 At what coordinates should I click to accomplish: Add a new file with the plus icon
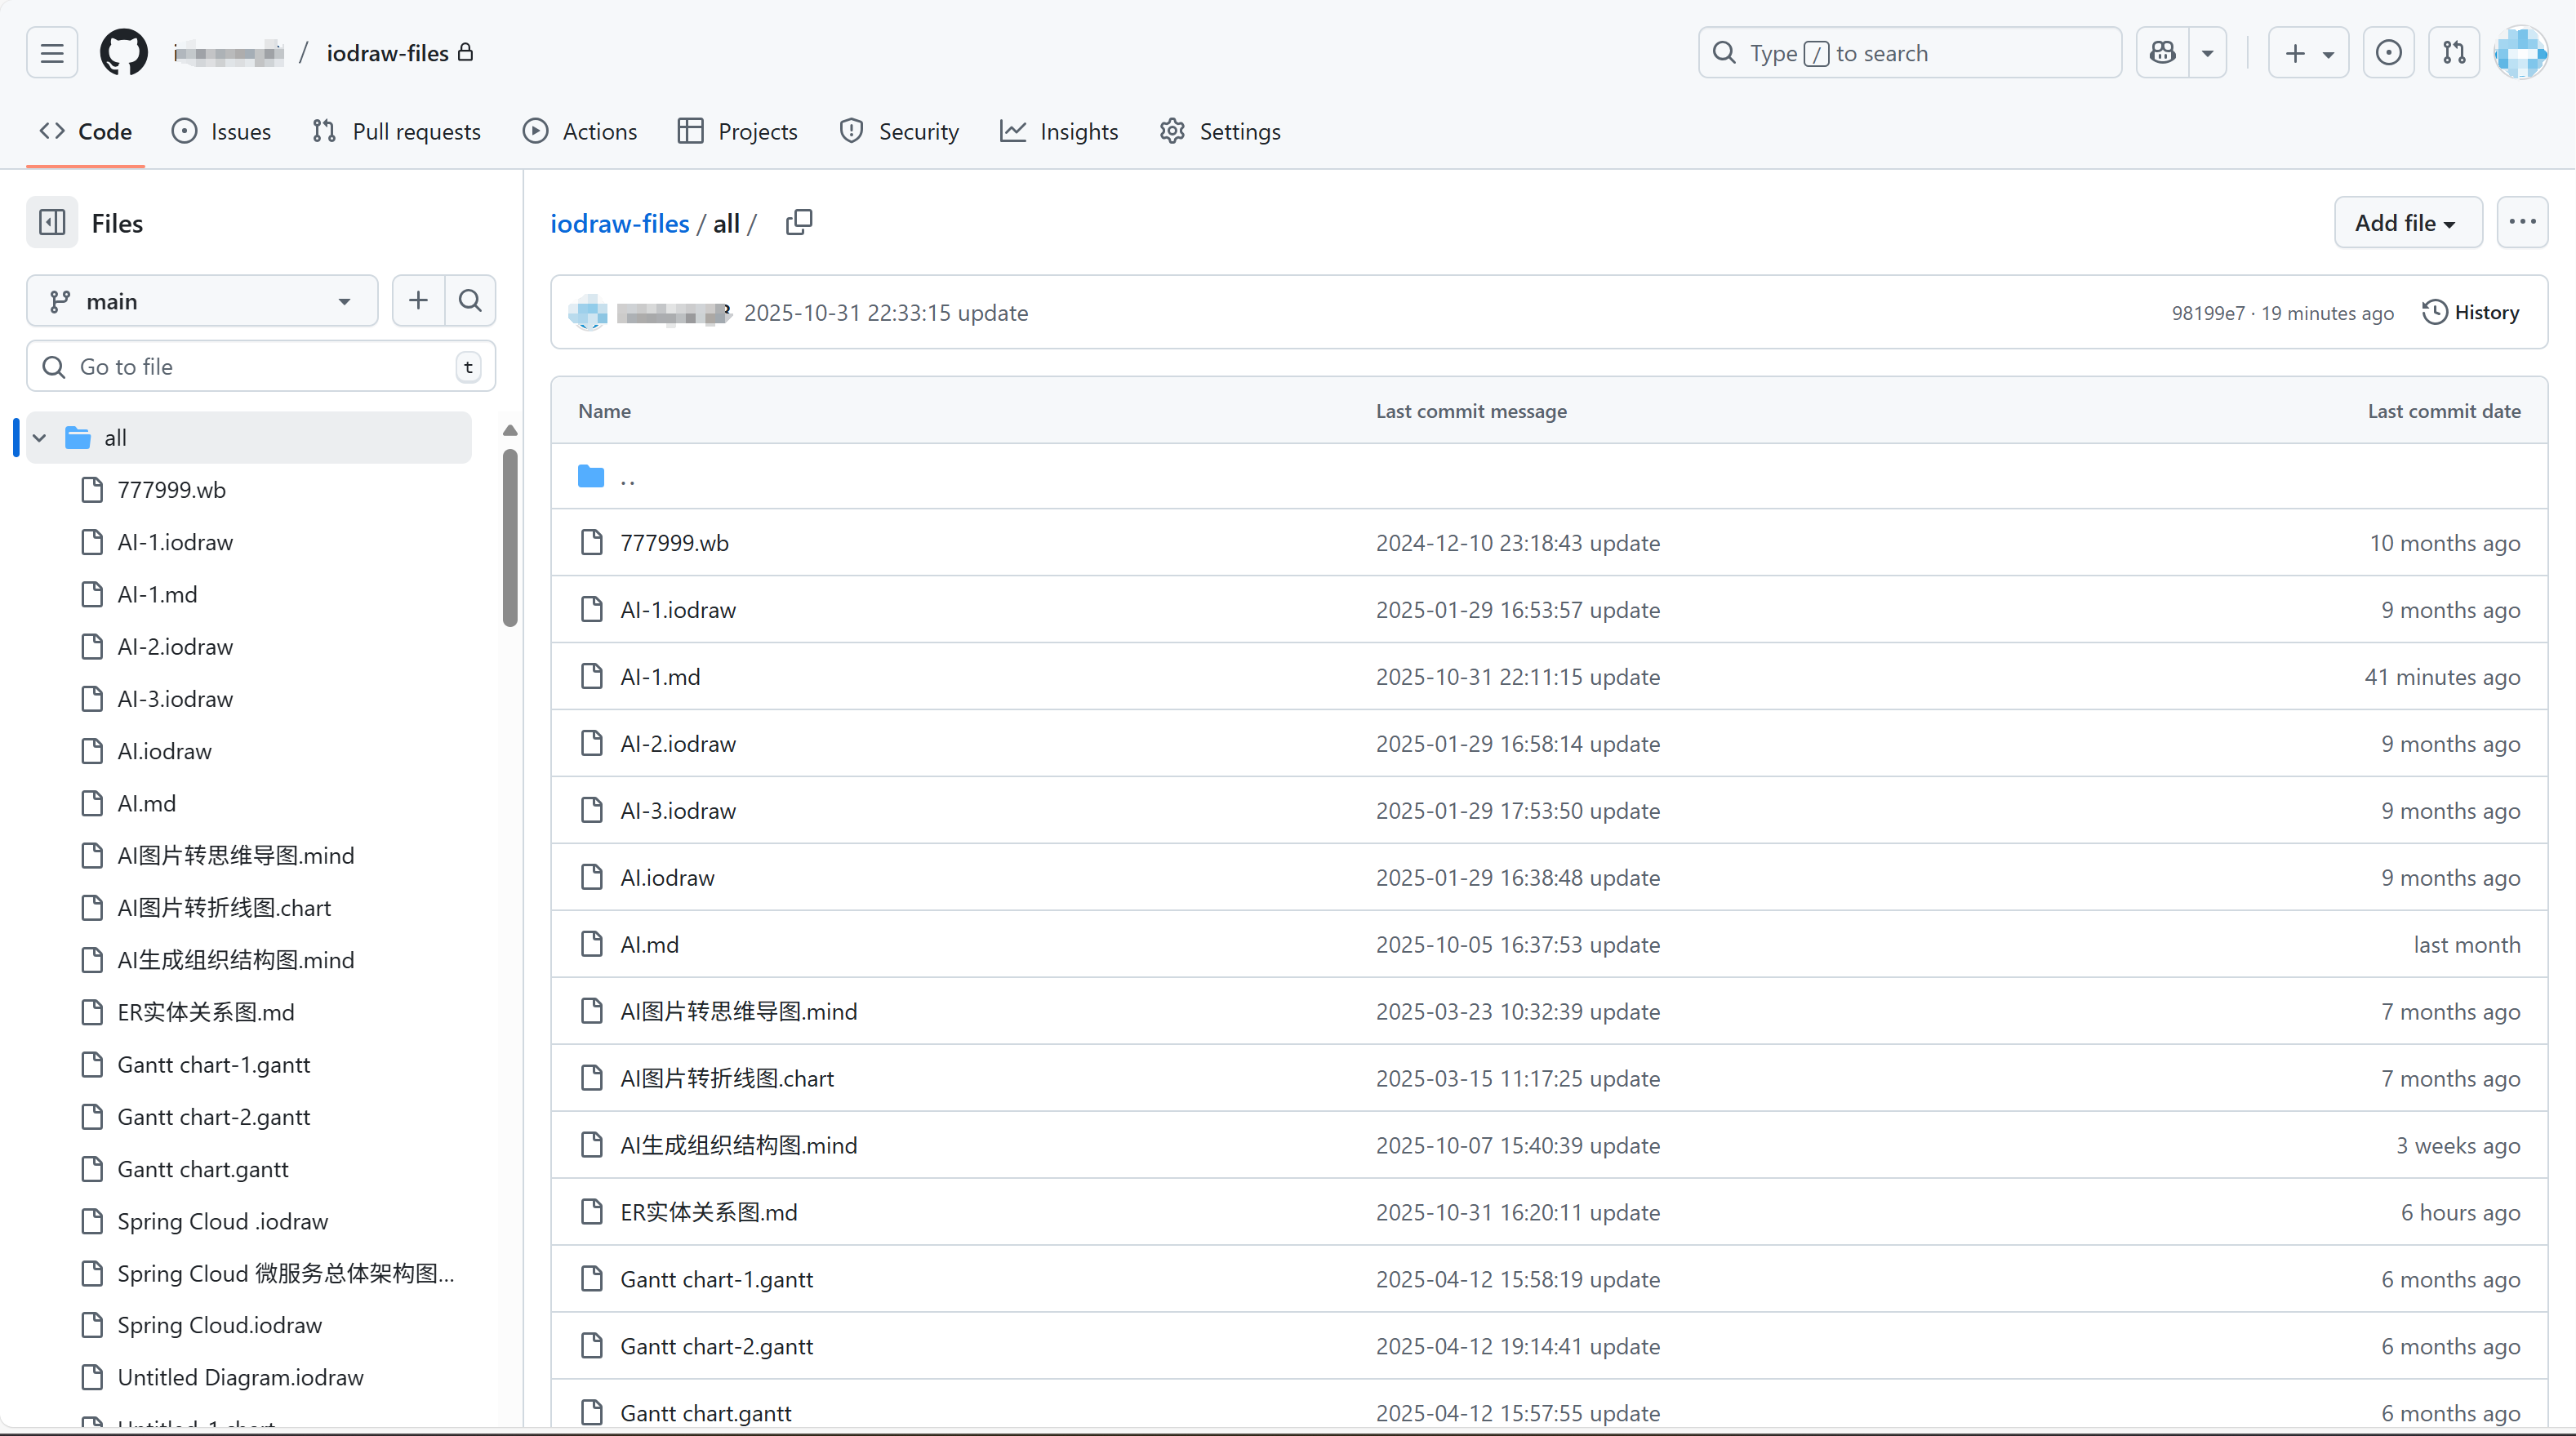coord(418,300)
